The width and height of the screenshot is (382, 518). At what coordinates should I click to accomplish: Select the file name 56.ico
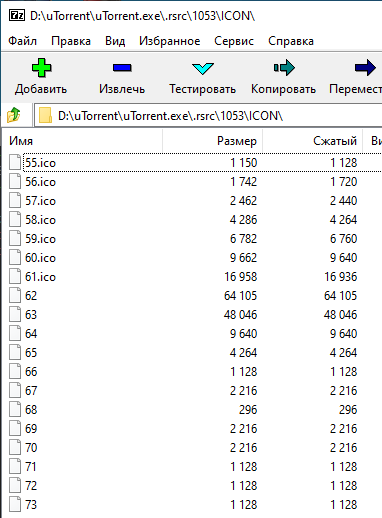pos(41,182)
